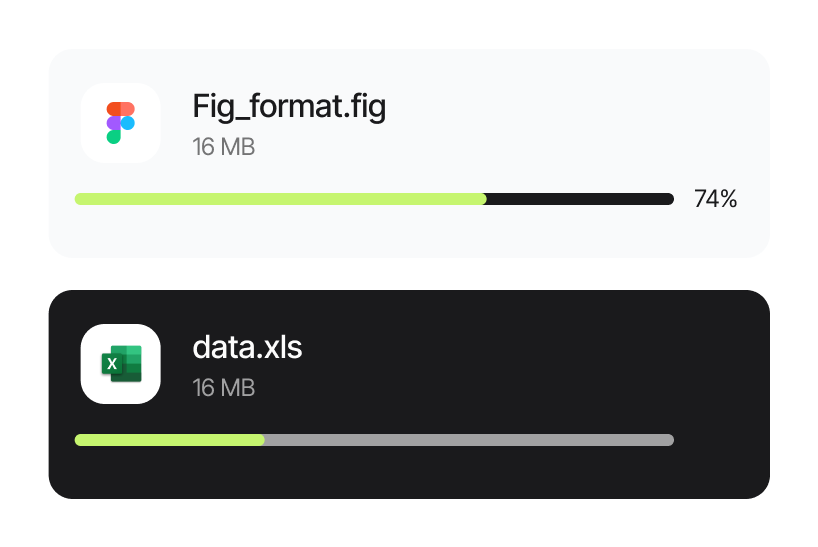The height and width of the screenshot is (547, 818).
Task: Click the Figma file icon
Action: click(x=120, y=122)
